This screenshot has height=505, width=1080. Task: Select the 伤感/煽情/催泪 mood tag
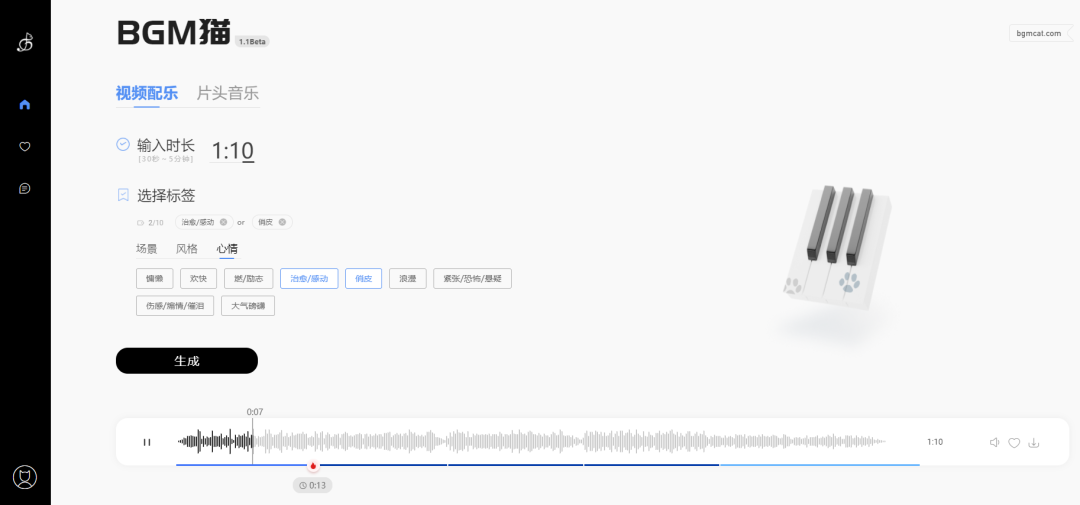[175, 306]
